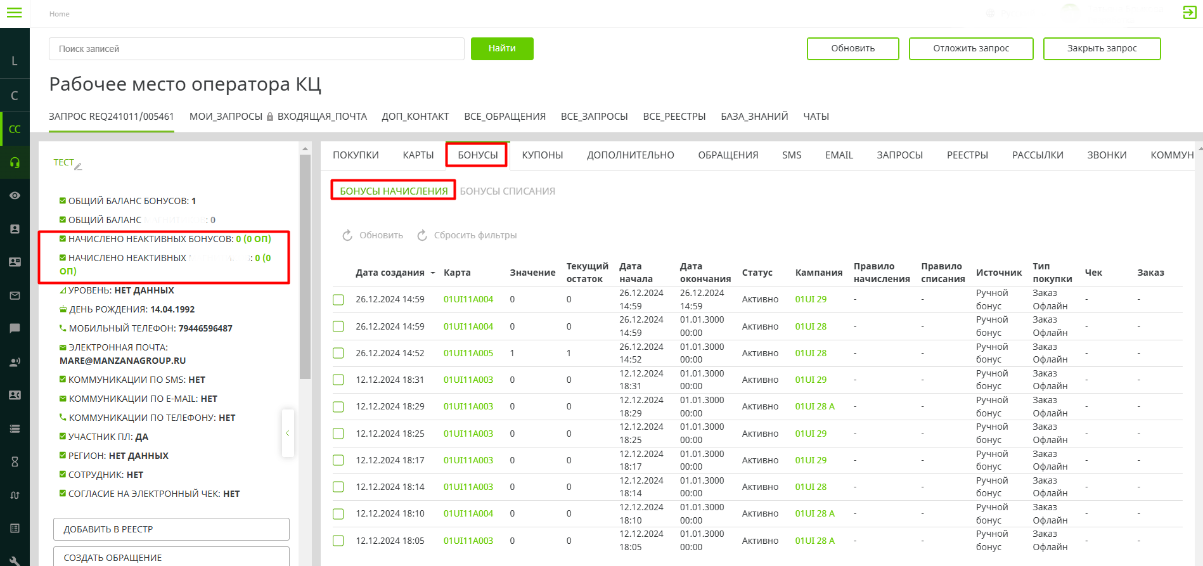Click the Закрыть запрос button

[1101, 48]
